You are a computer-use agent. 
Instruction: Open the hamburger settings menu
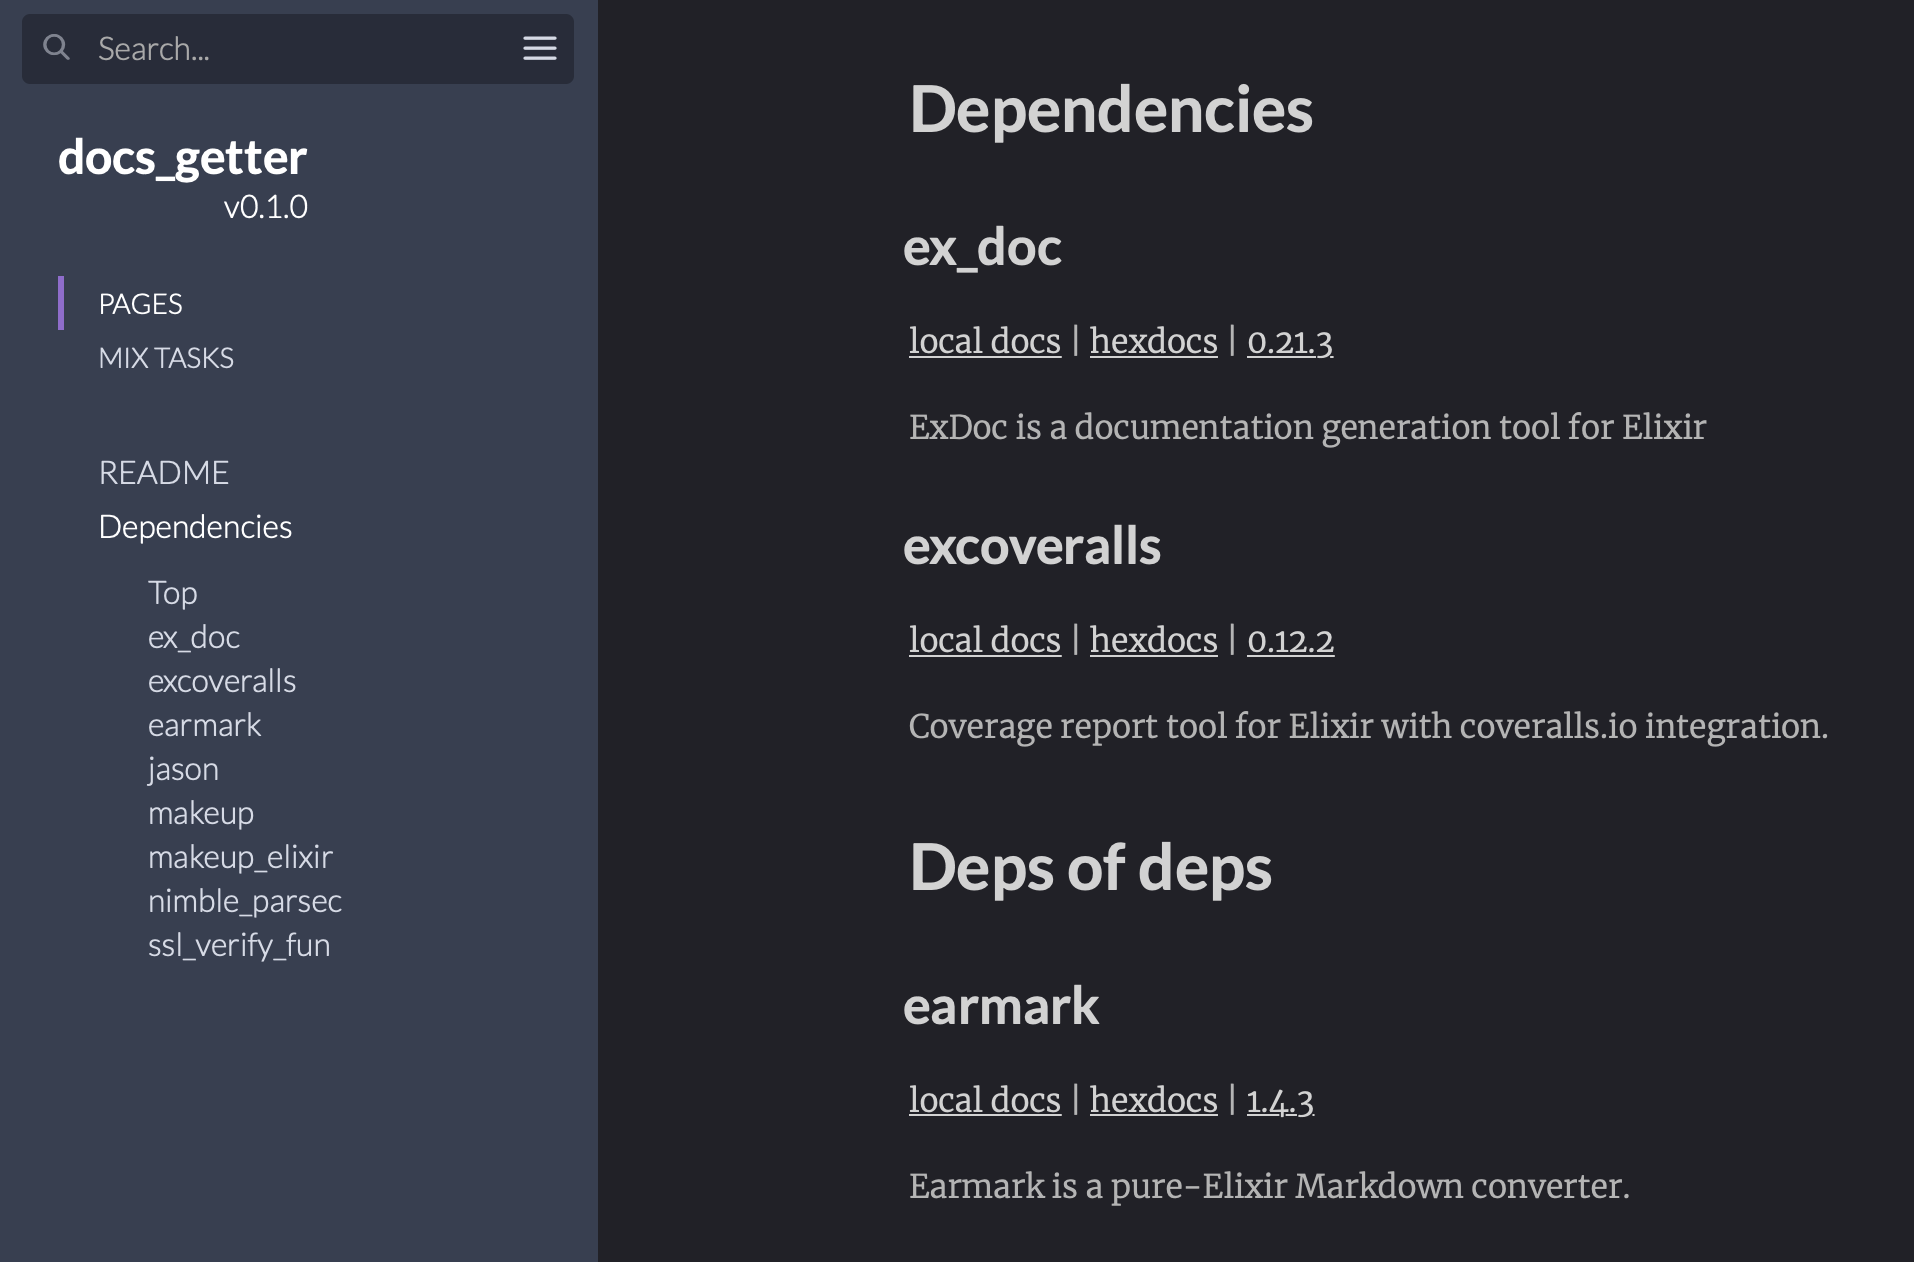click(539, 48)
